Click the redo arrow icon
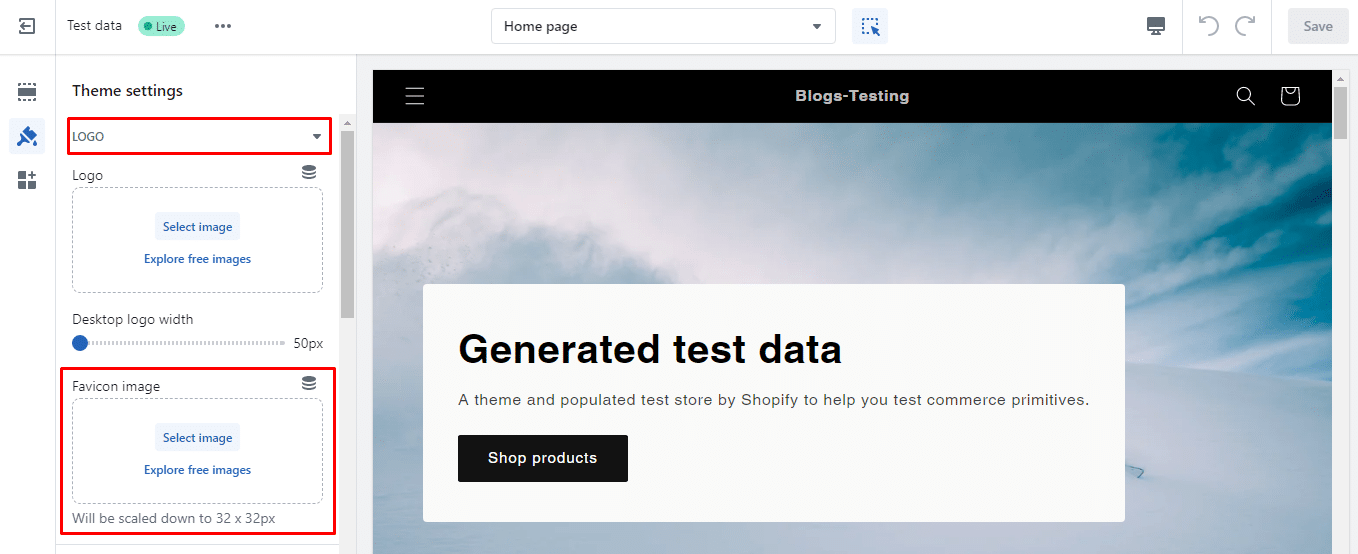Screen dimensions: 1358x554 (x=1245, y=26)
